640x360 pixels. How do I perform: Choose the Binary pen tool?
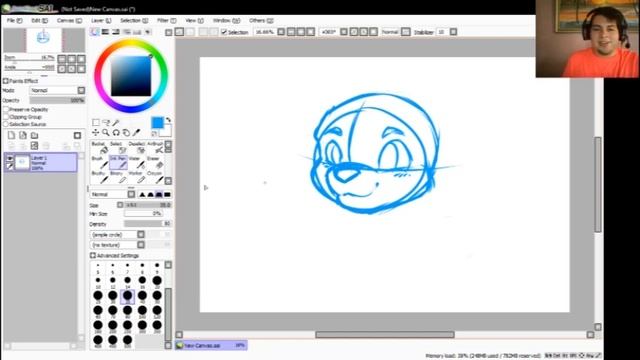click(118, 177)
